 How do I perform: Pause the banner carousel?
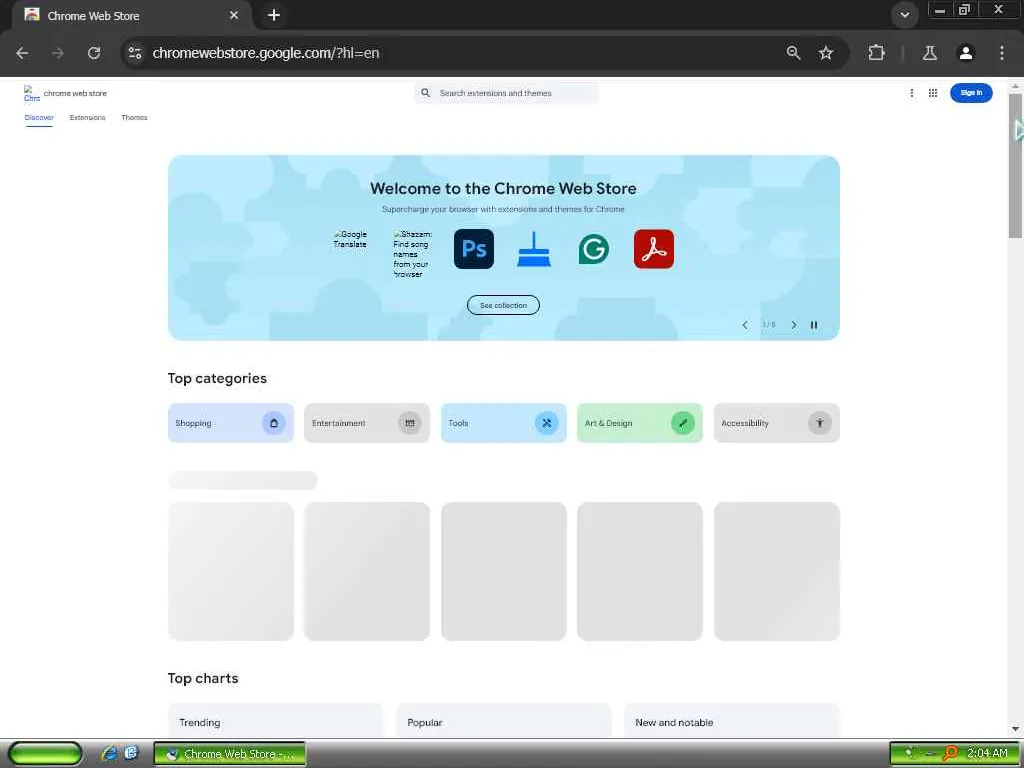point(814,325)
